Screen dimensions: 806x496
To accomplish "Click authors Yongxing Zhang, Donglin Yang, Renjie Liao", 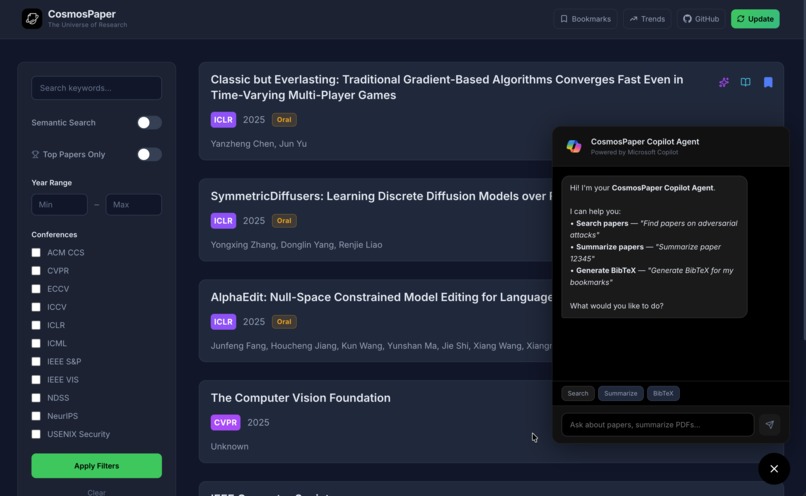I will (296, 245).
